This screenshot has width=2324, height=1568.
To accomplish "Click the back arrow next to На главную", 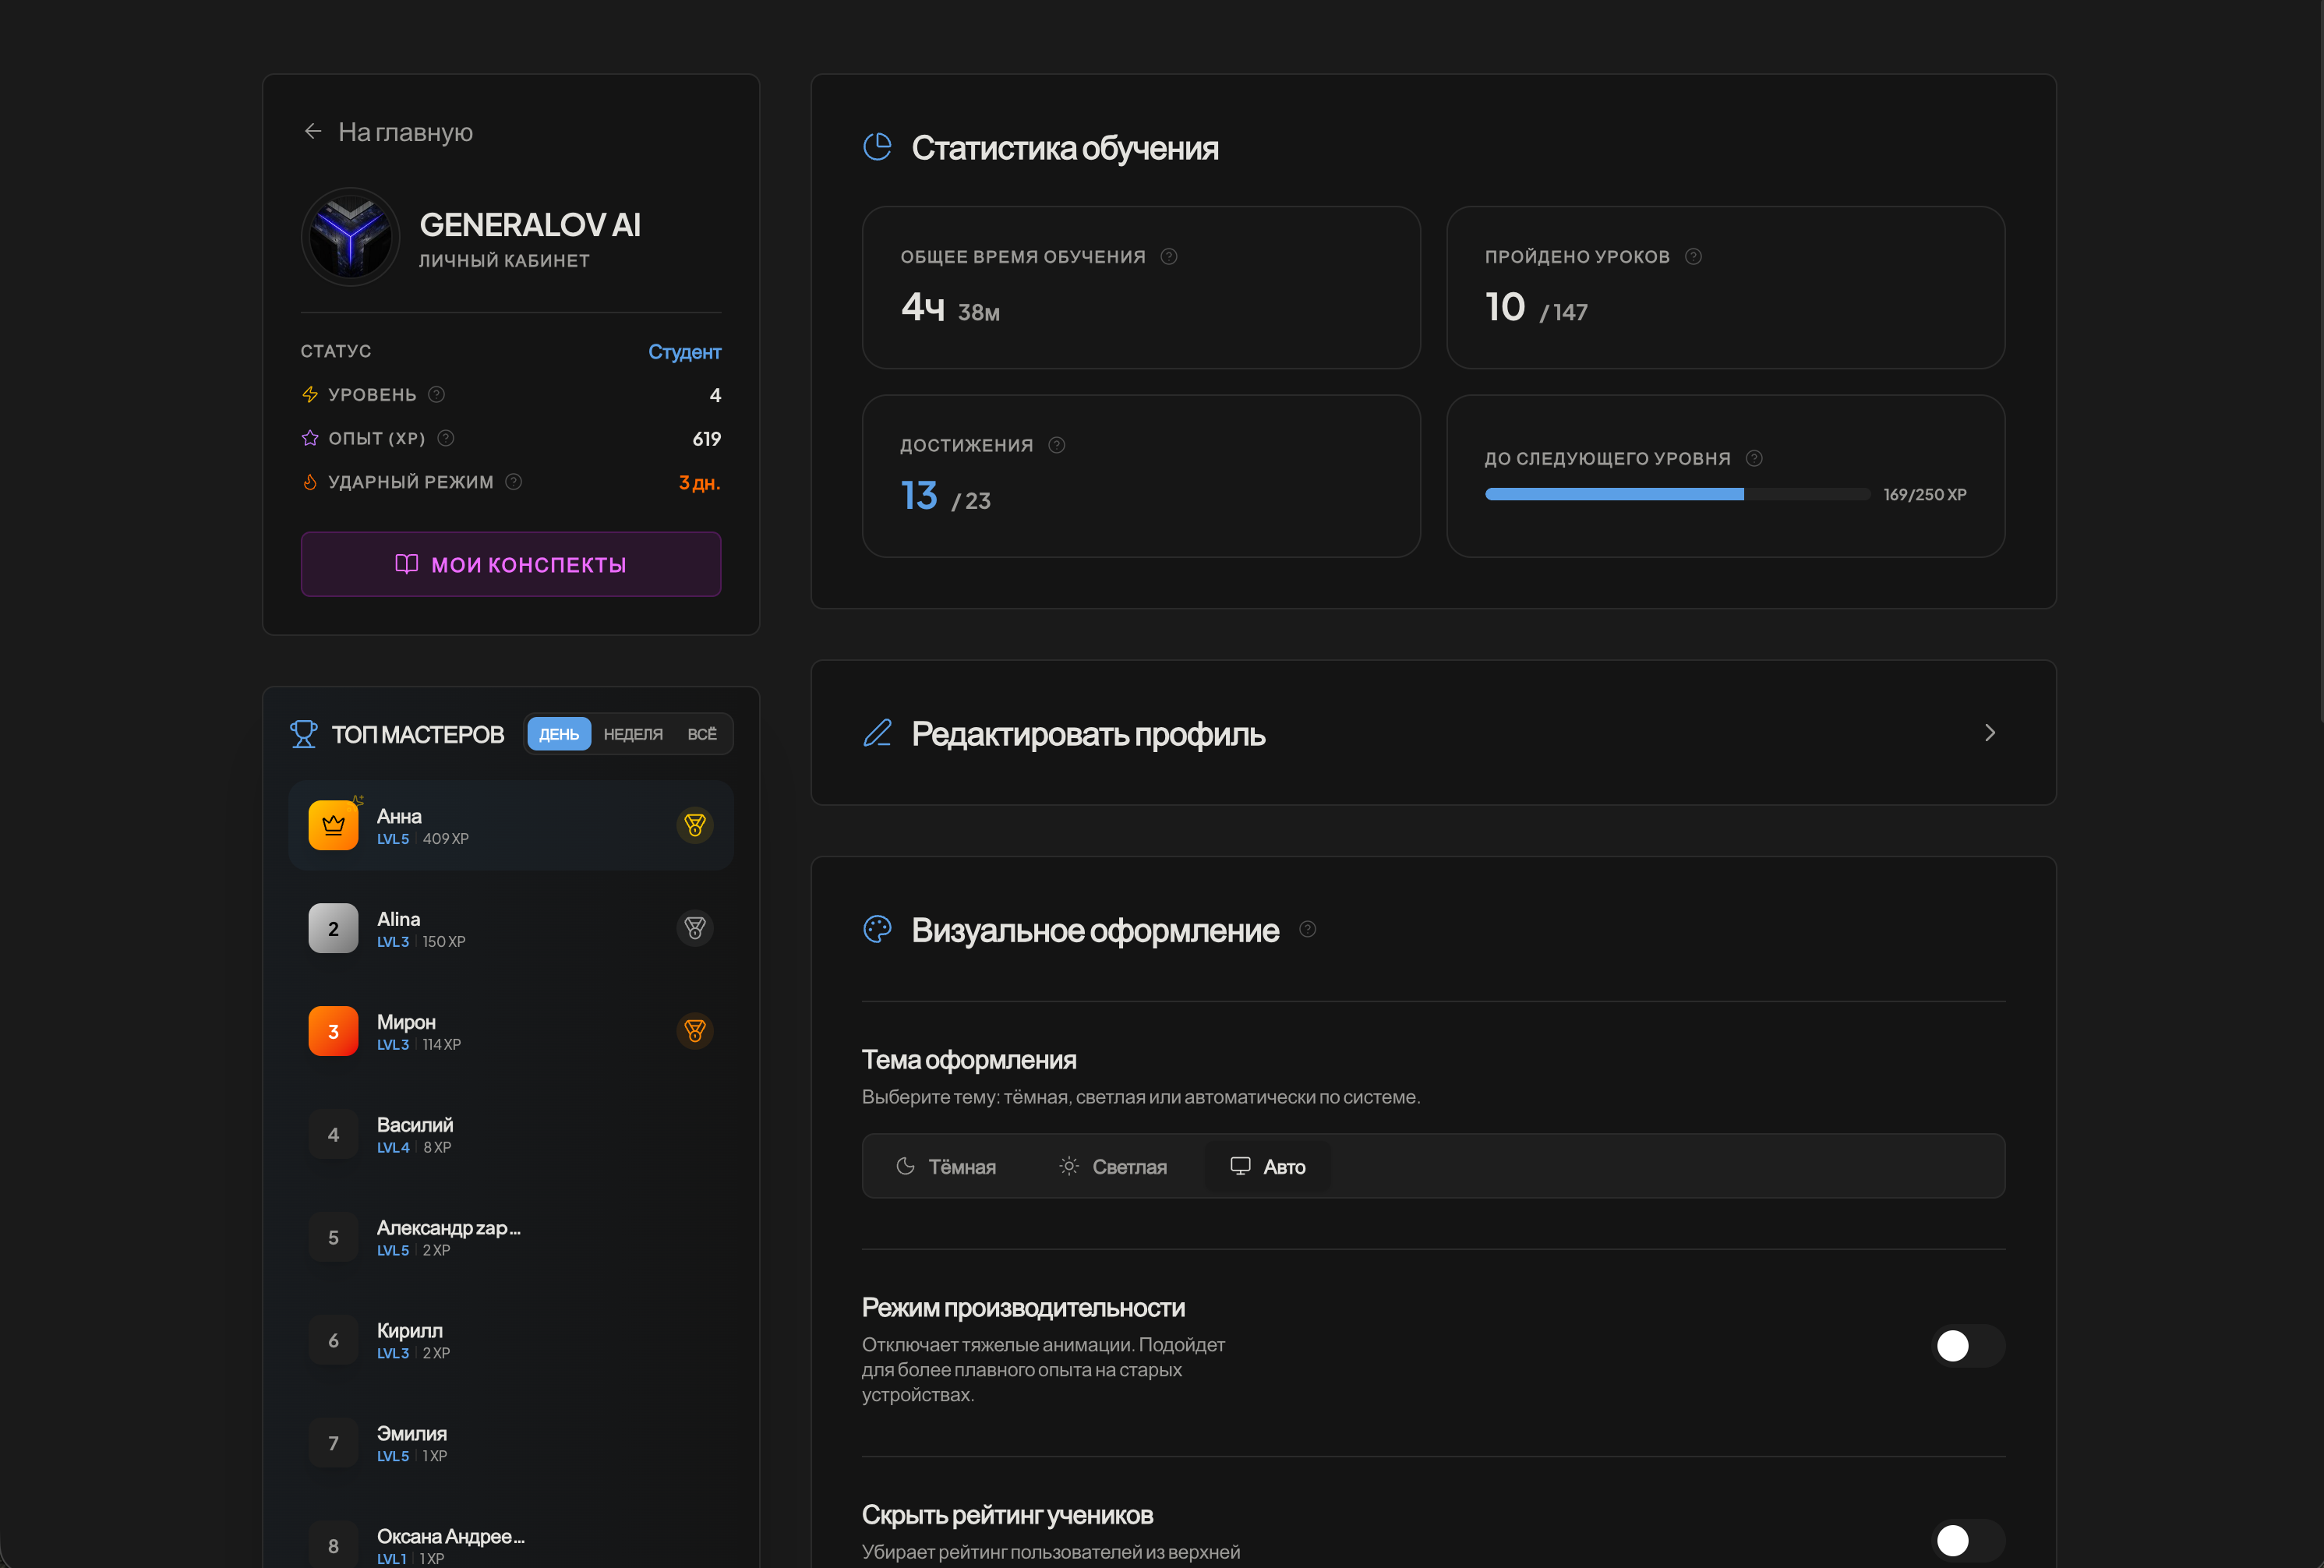I will click(x=313, y=131).
